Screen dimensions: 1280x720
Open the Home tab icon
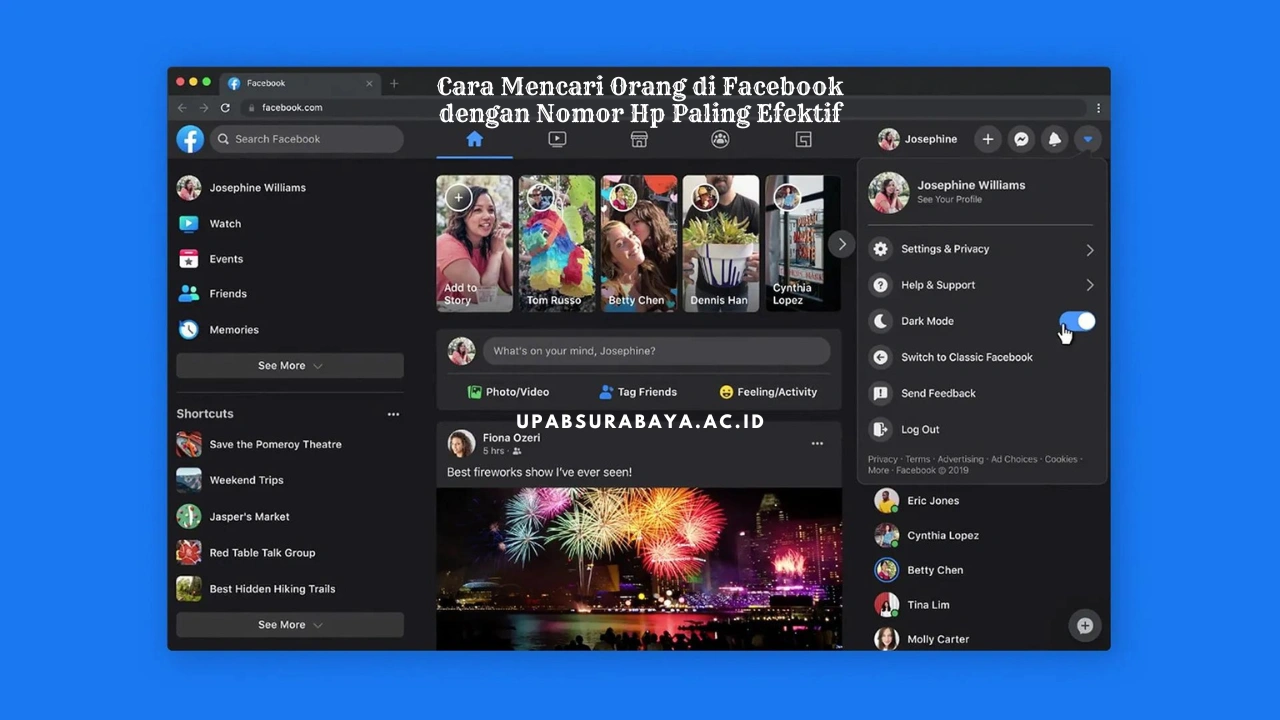tap(474, 139)
